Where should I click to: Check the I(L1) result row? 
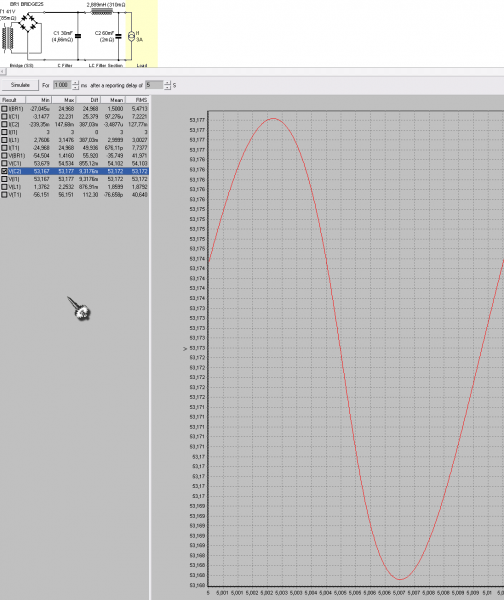[x=4, y=140]
